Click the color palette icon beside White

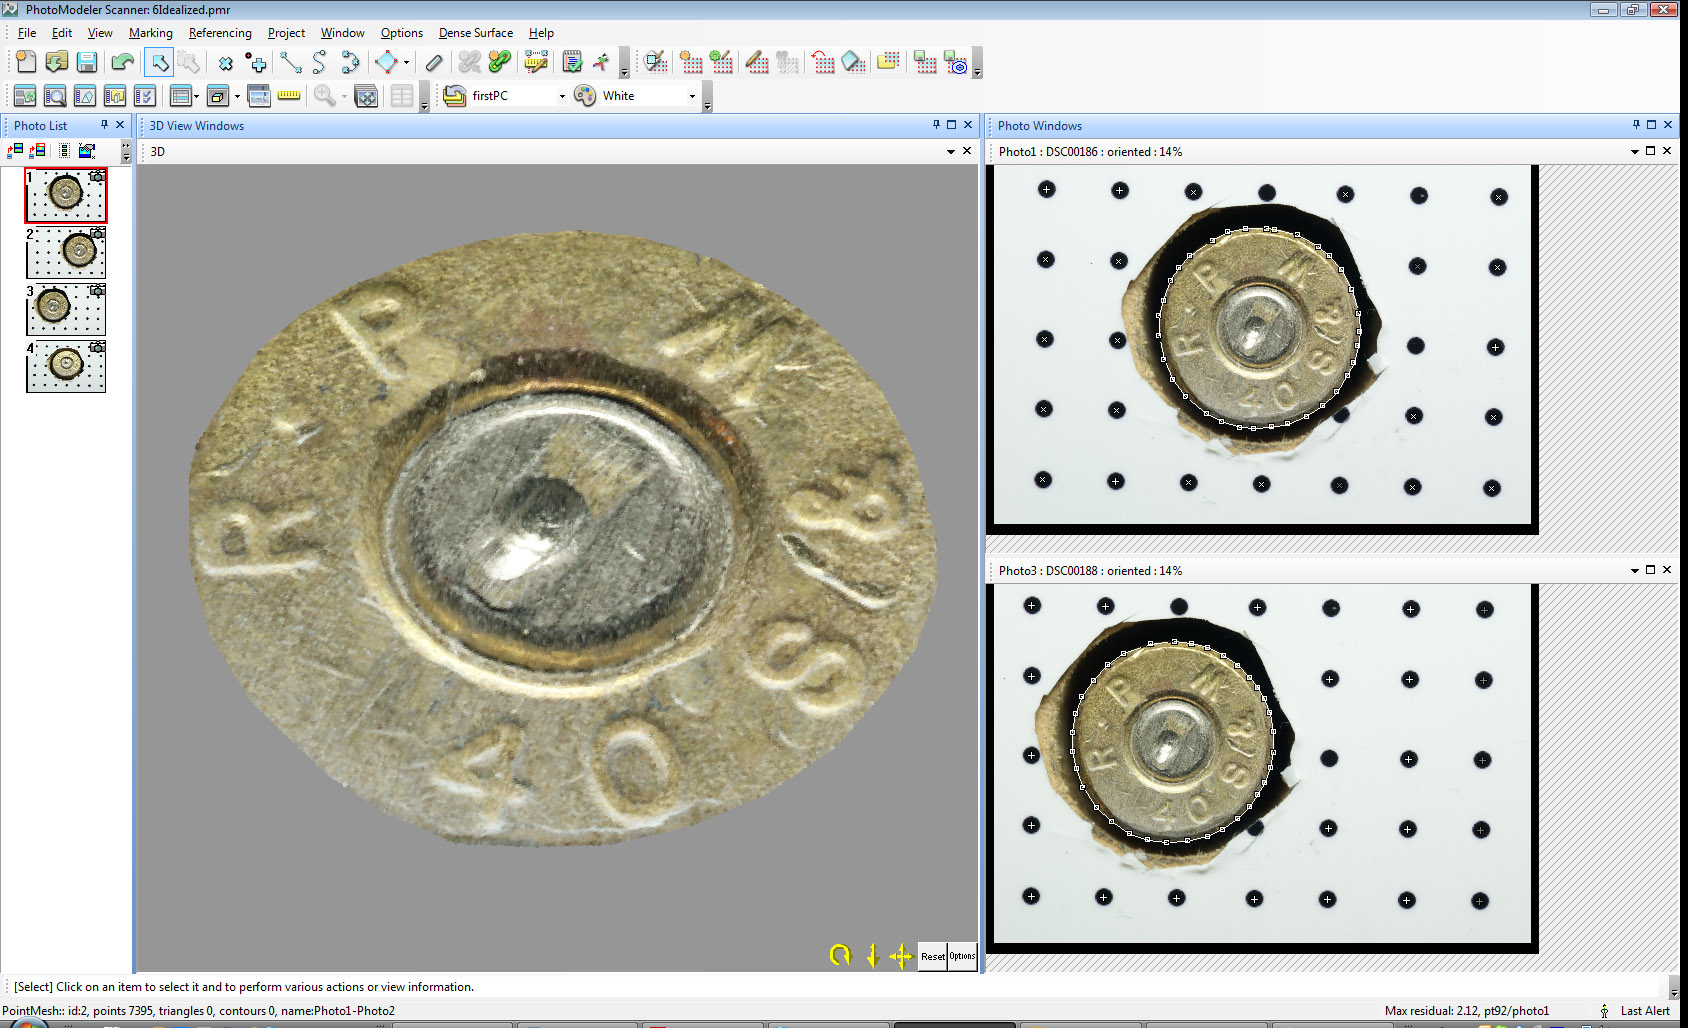click(585, 96)
